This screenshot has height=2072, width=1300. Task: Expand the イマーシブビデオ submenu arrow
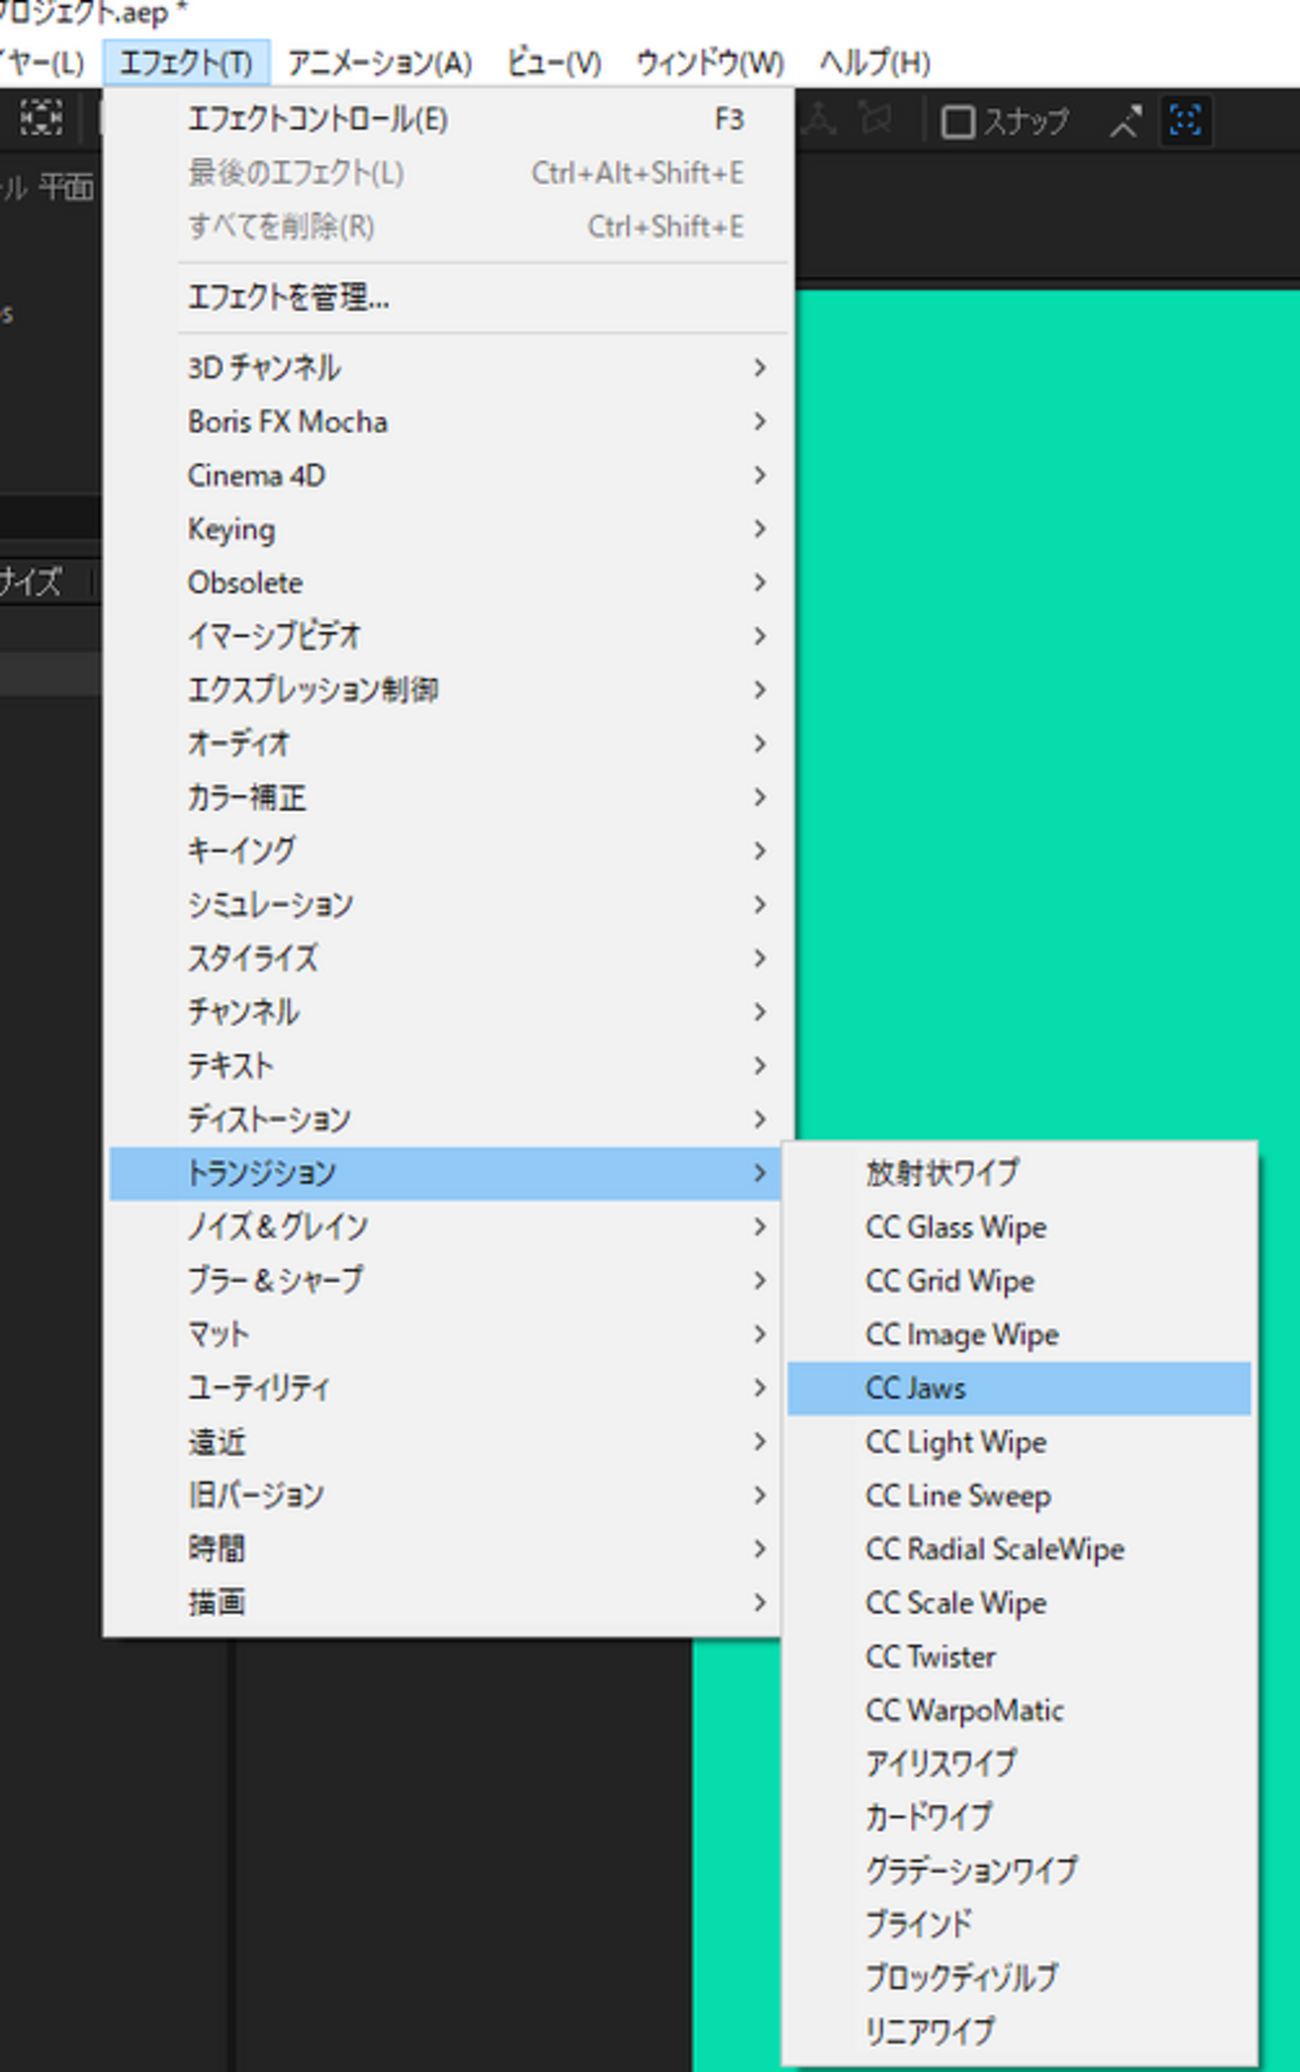click(760, 637)
